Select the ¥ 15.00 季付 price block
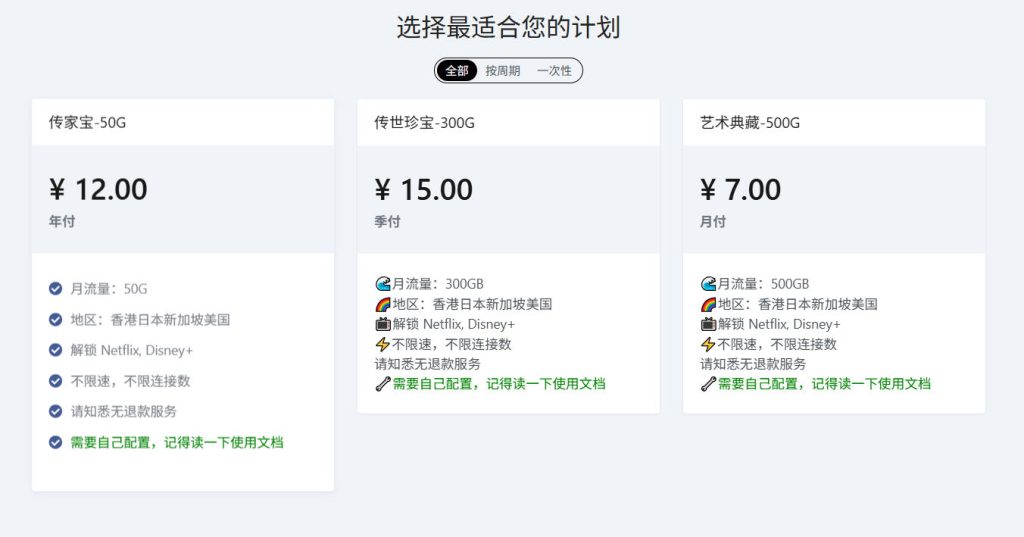Image resolution: width=1024 pixels, height=537 pixels. pos(508,199)
